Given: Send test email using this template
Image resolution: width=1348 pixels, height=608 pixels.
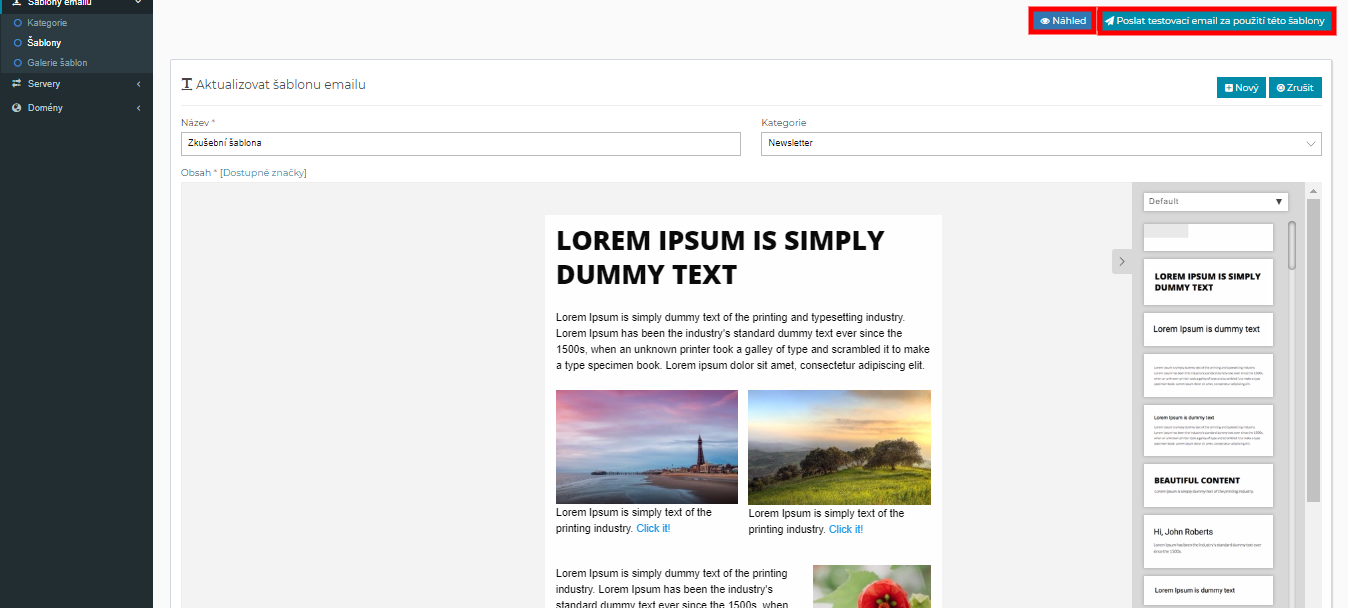Looking at the screenshot, I should 1217,21.
